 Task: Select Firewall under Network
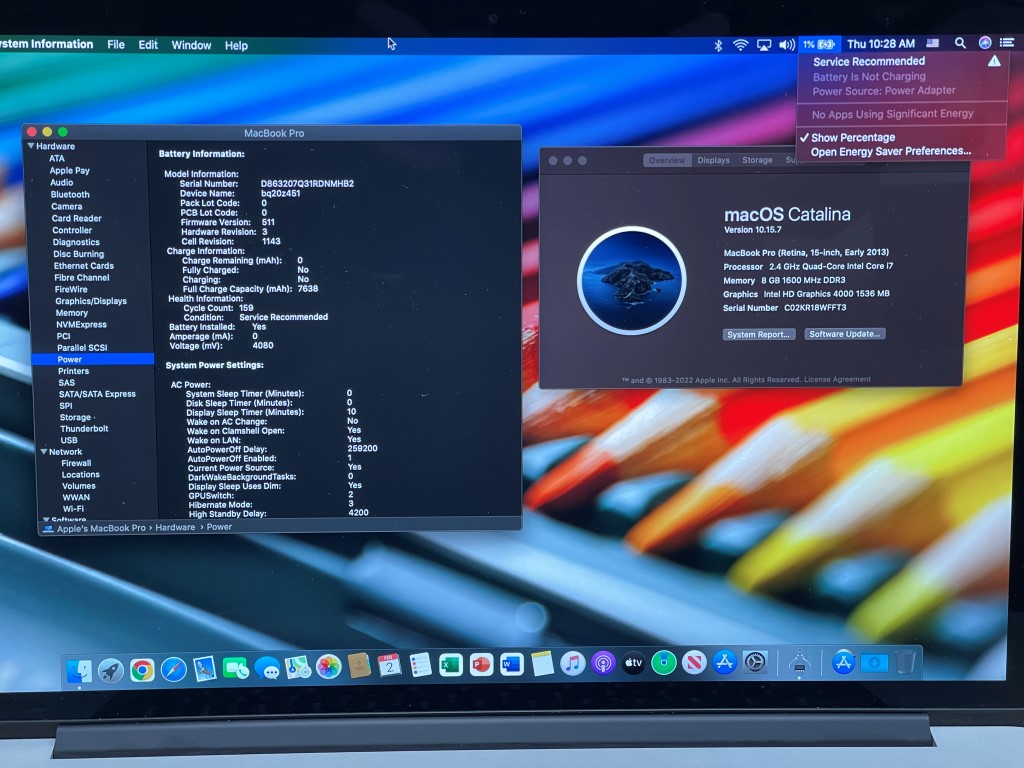tap(76, 463)
